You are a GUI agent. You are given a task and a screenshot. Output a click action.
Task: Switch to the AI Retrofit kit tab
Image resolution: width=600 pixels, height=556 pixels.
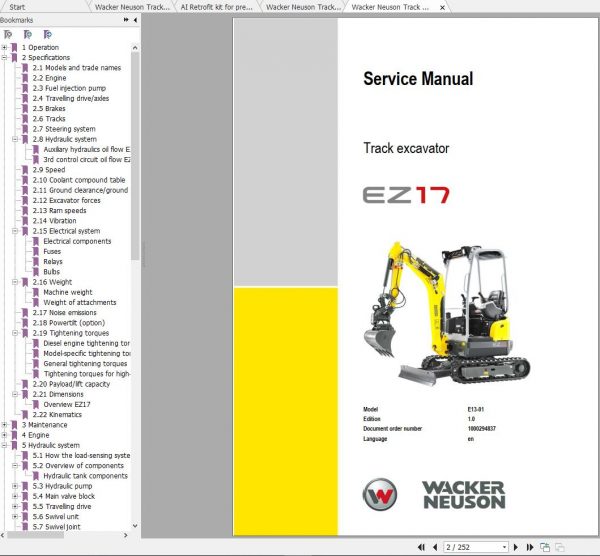point(216,7)
